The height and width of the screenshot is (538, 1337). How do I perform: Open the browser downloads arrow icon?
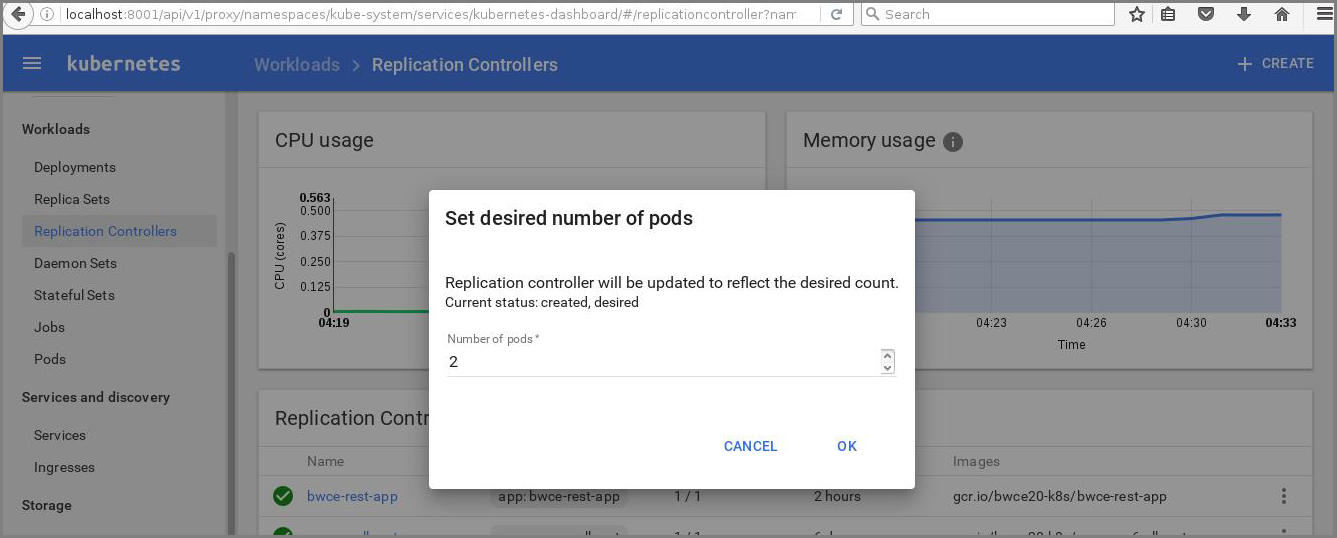(1244, 15)
